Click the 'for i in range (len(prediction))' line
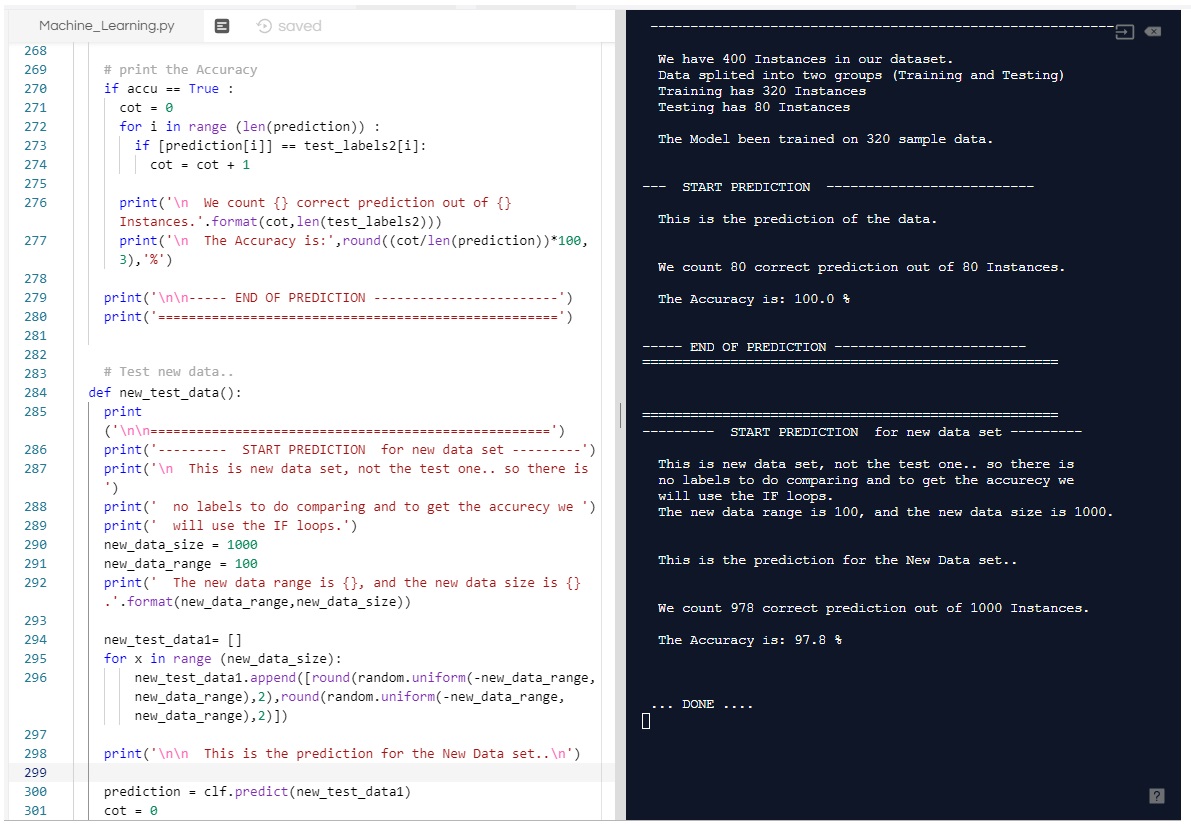1191x826 pixels. pos(249,127)
